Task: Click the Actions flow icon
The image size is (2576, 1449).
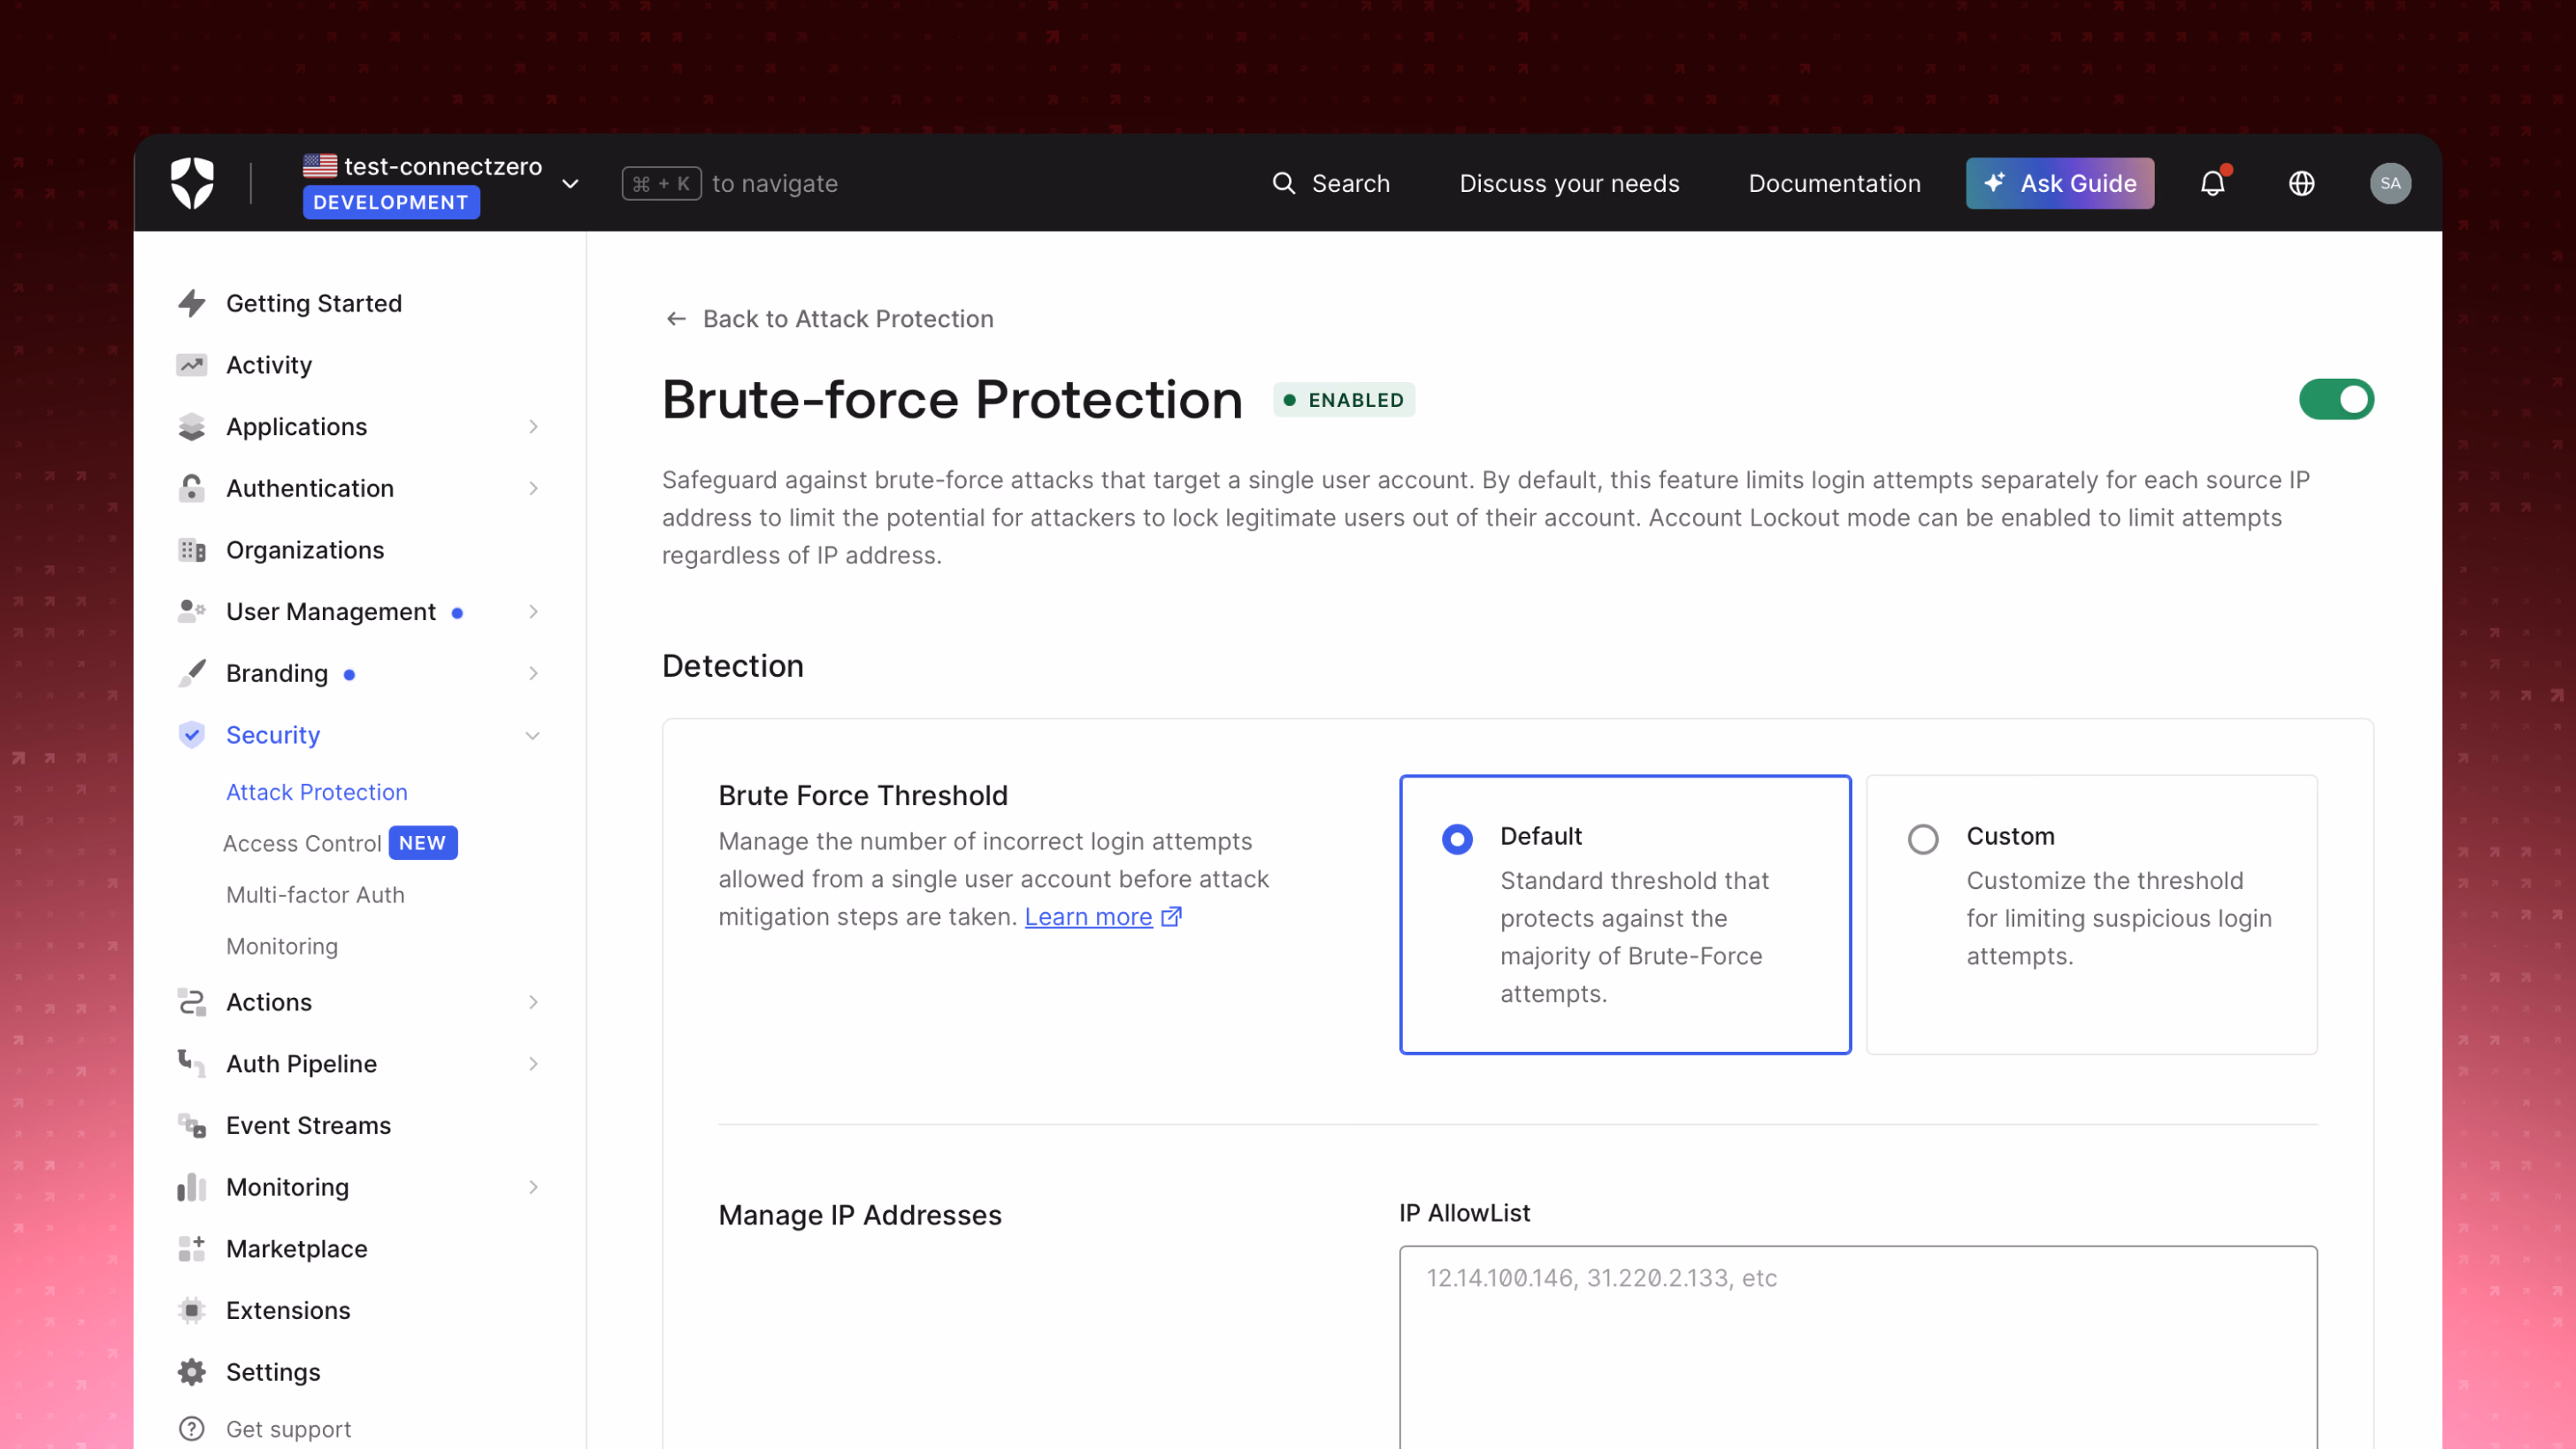Action: pyautogui.click(x=191, y=1002)
